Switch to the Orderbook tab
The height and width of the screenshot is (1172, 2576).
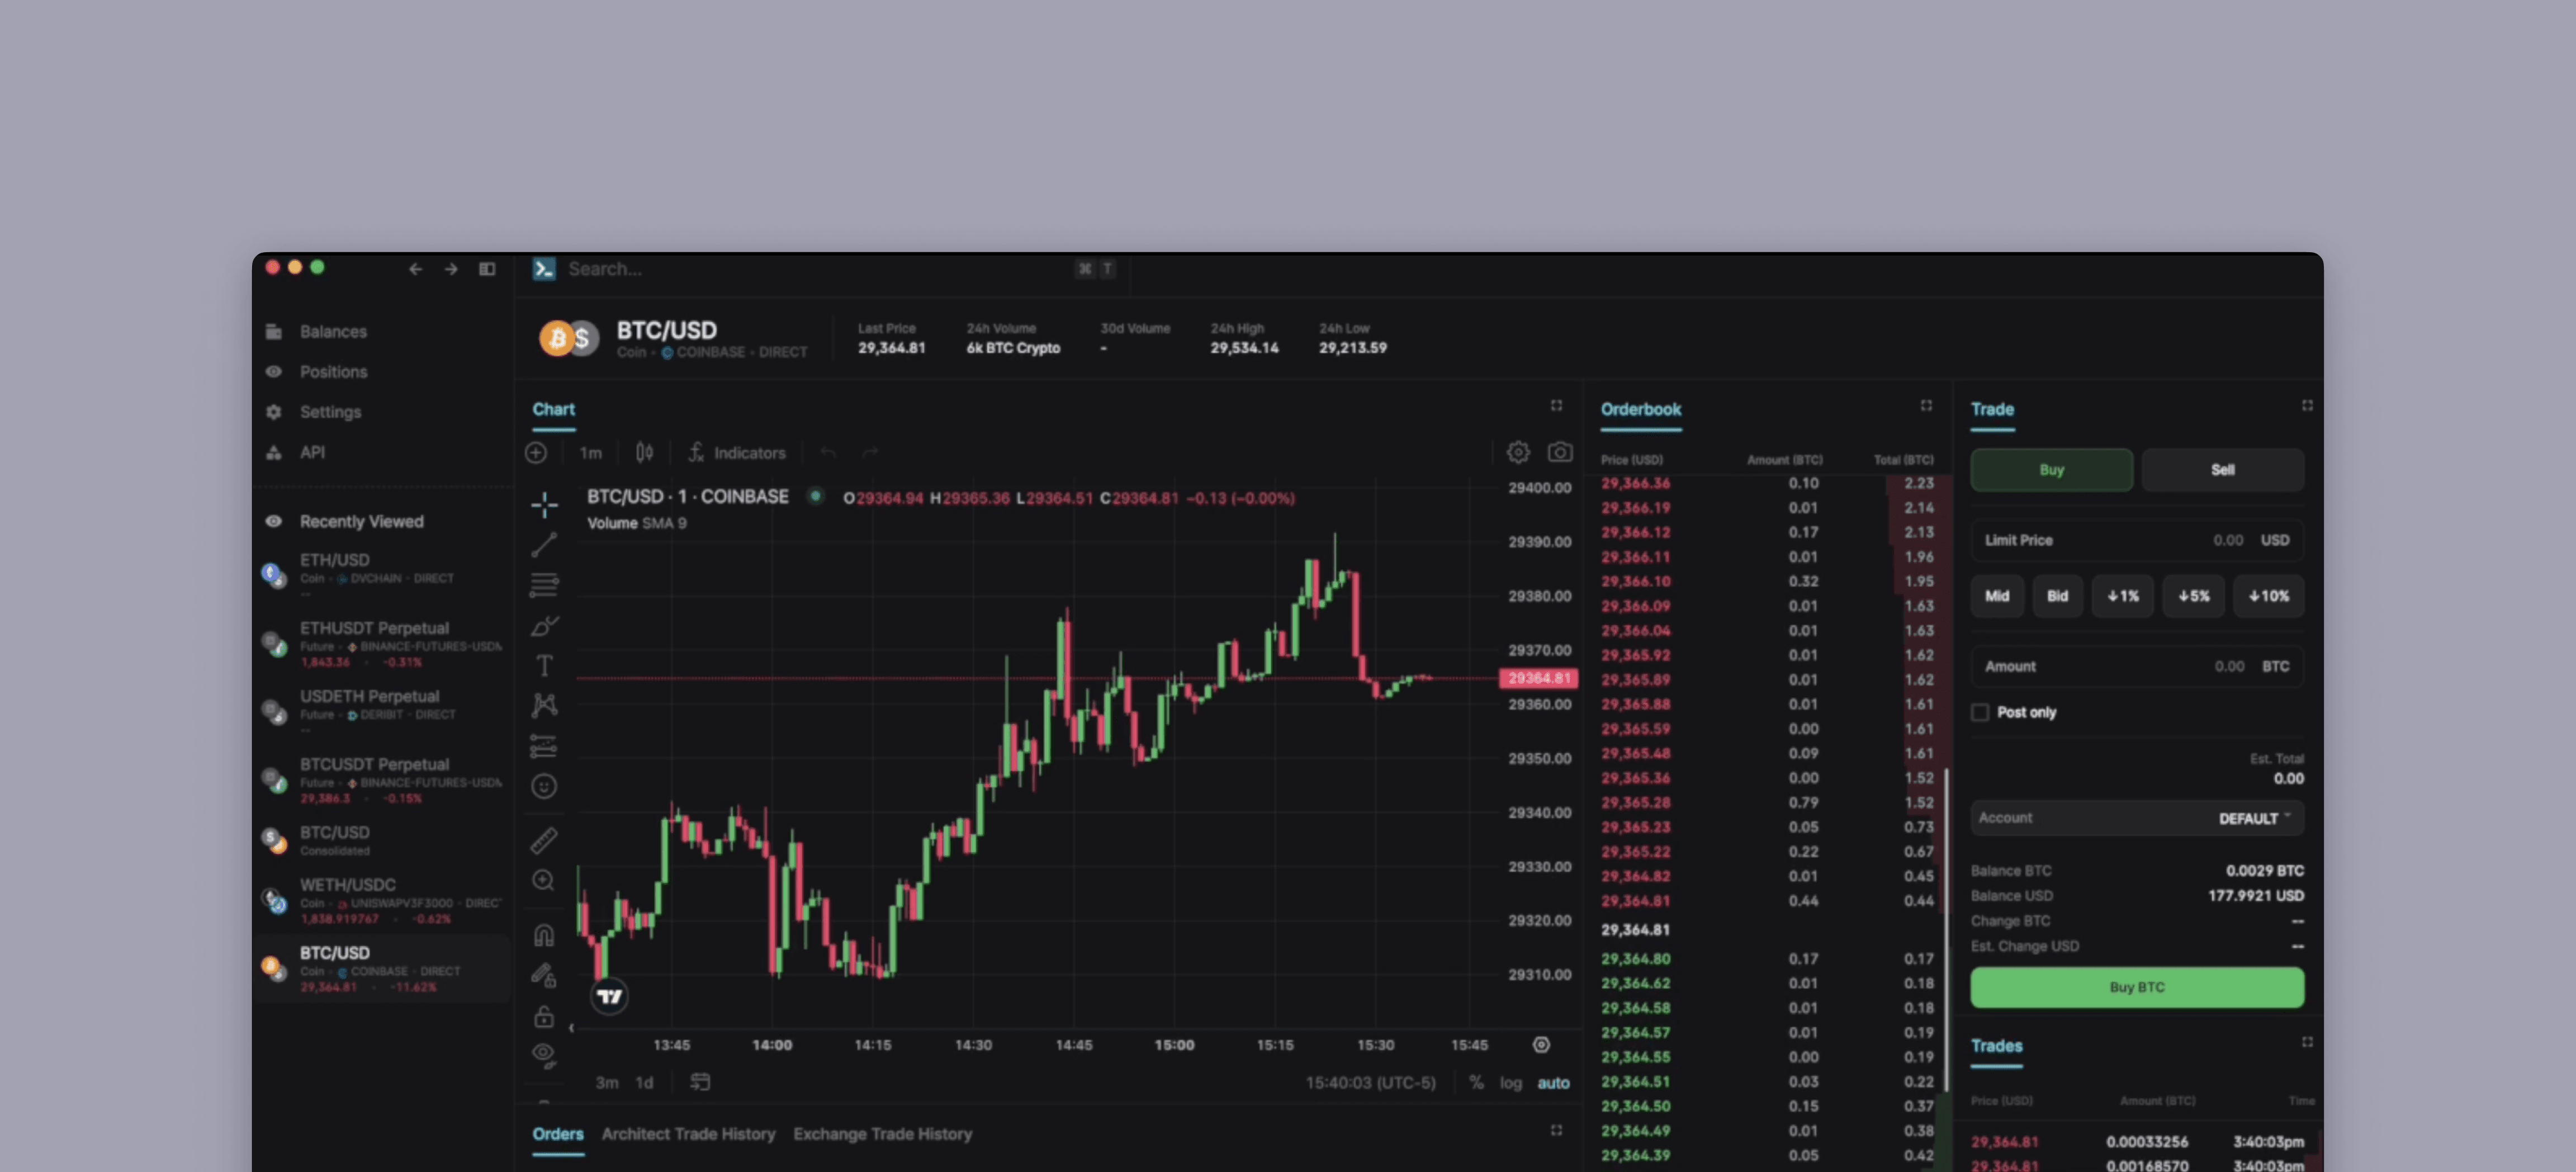pyautogui.click(x=1640, y=409)
